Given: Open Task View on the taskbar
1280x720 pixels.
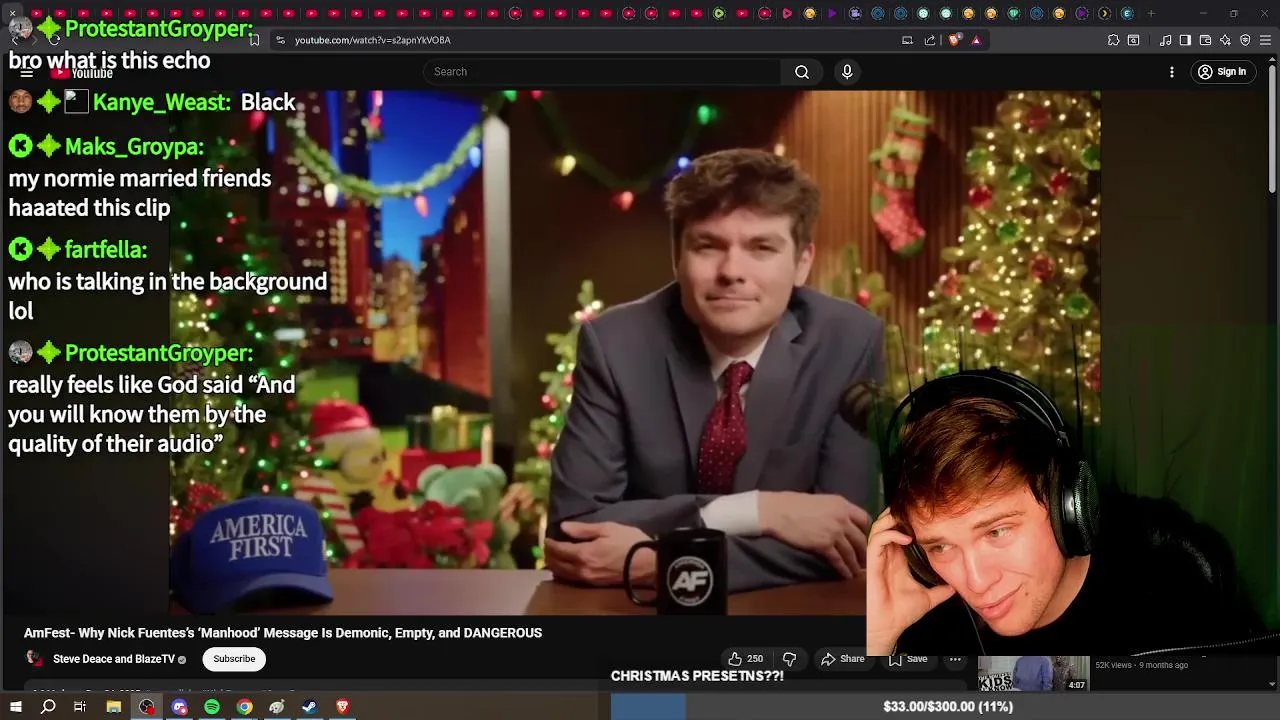Looking at the screenshot, I should click(x=80, y=707).
